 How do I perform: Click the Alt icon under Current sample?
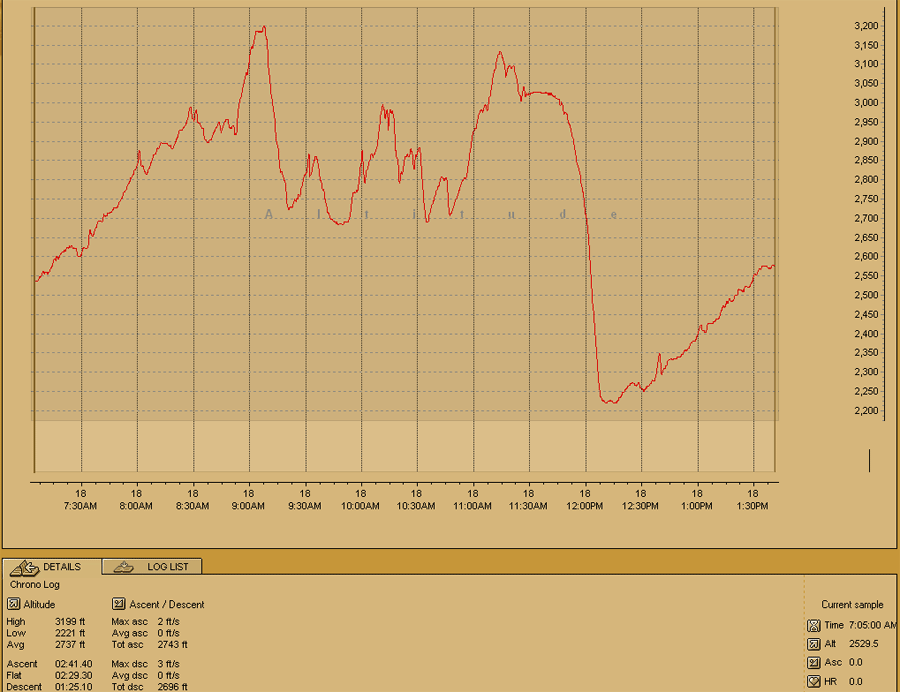813,643
